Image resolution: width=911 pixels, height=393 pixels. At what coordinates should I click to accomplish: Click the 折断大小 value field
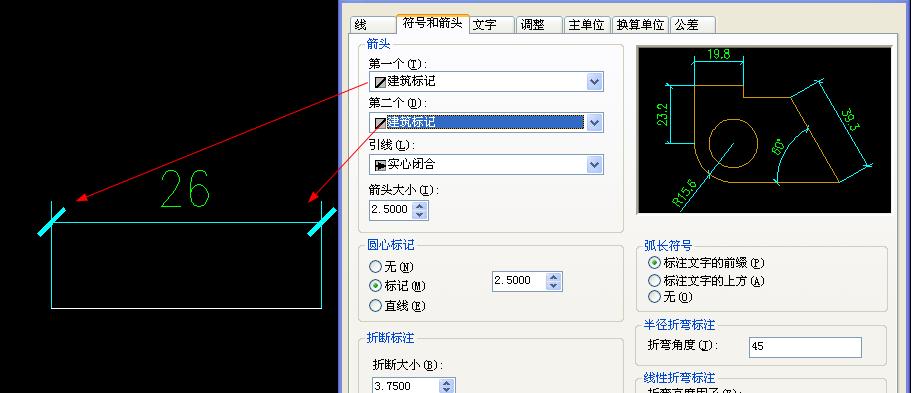[x=405, y=385]
